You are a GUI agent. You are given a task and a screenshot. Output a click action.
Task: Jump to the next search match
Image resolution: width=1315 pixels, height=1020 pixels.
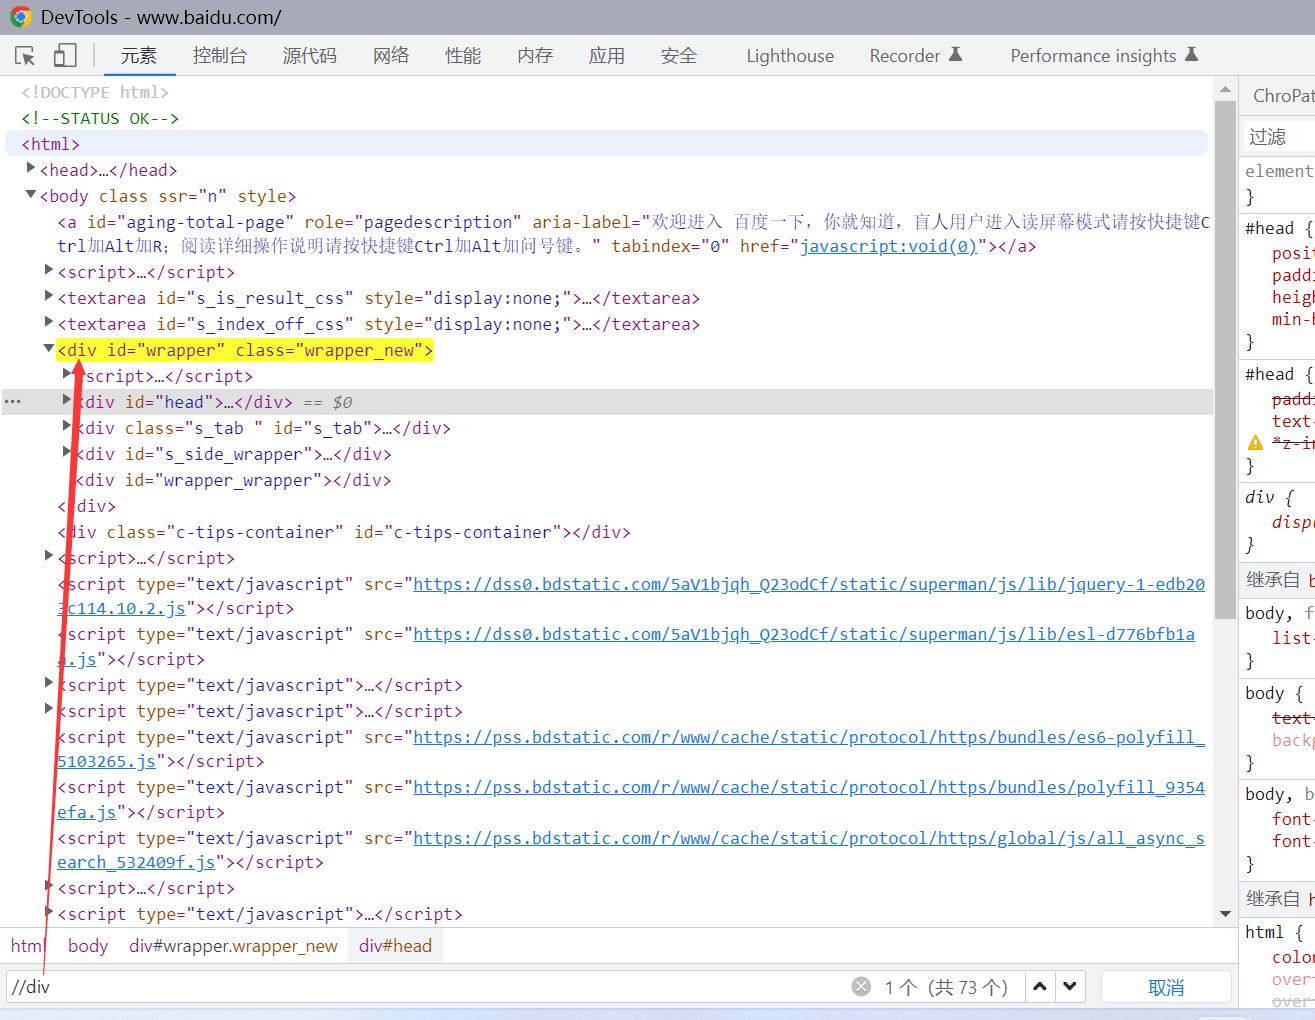[1070, 987]
